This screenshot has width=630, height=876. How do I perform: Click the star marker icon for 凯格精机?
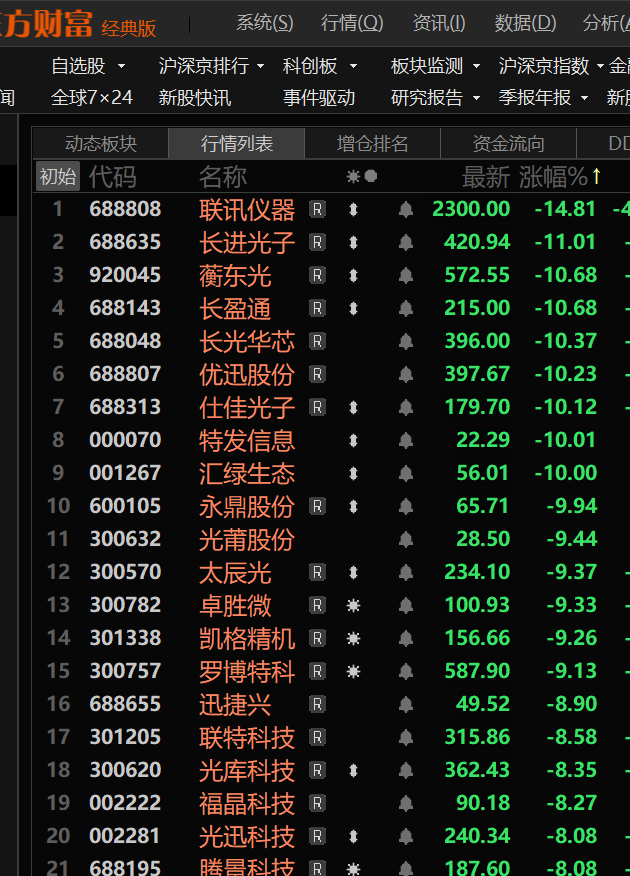(353, 638)
